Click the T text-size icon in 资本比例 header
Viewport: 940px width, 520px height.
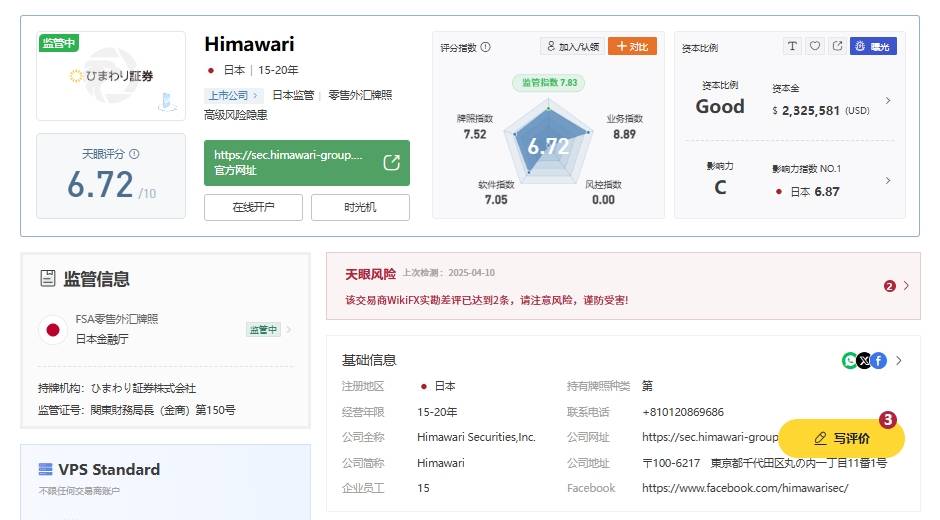pos(792,46)
